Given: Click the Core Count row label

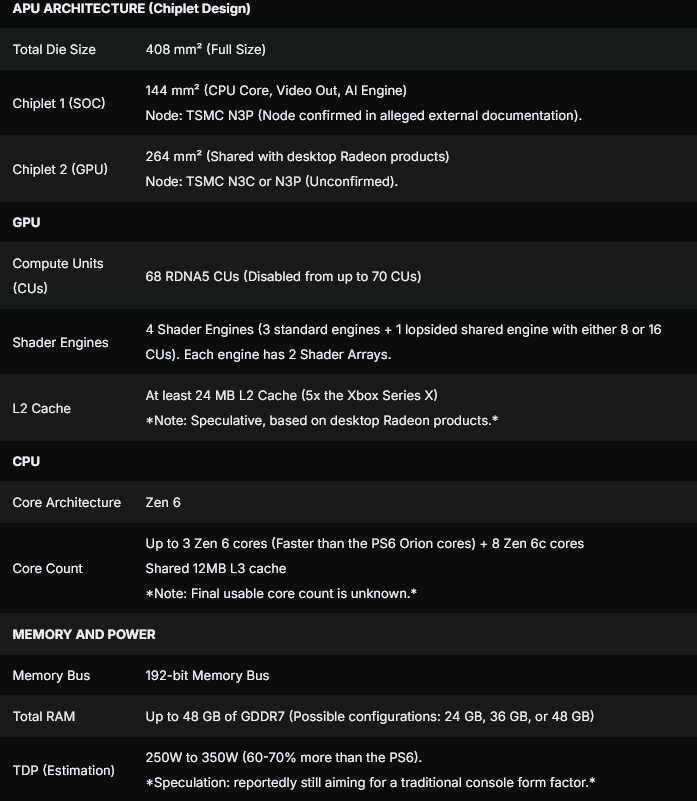Looking at the screenshot, I should (x=47, y=568).
